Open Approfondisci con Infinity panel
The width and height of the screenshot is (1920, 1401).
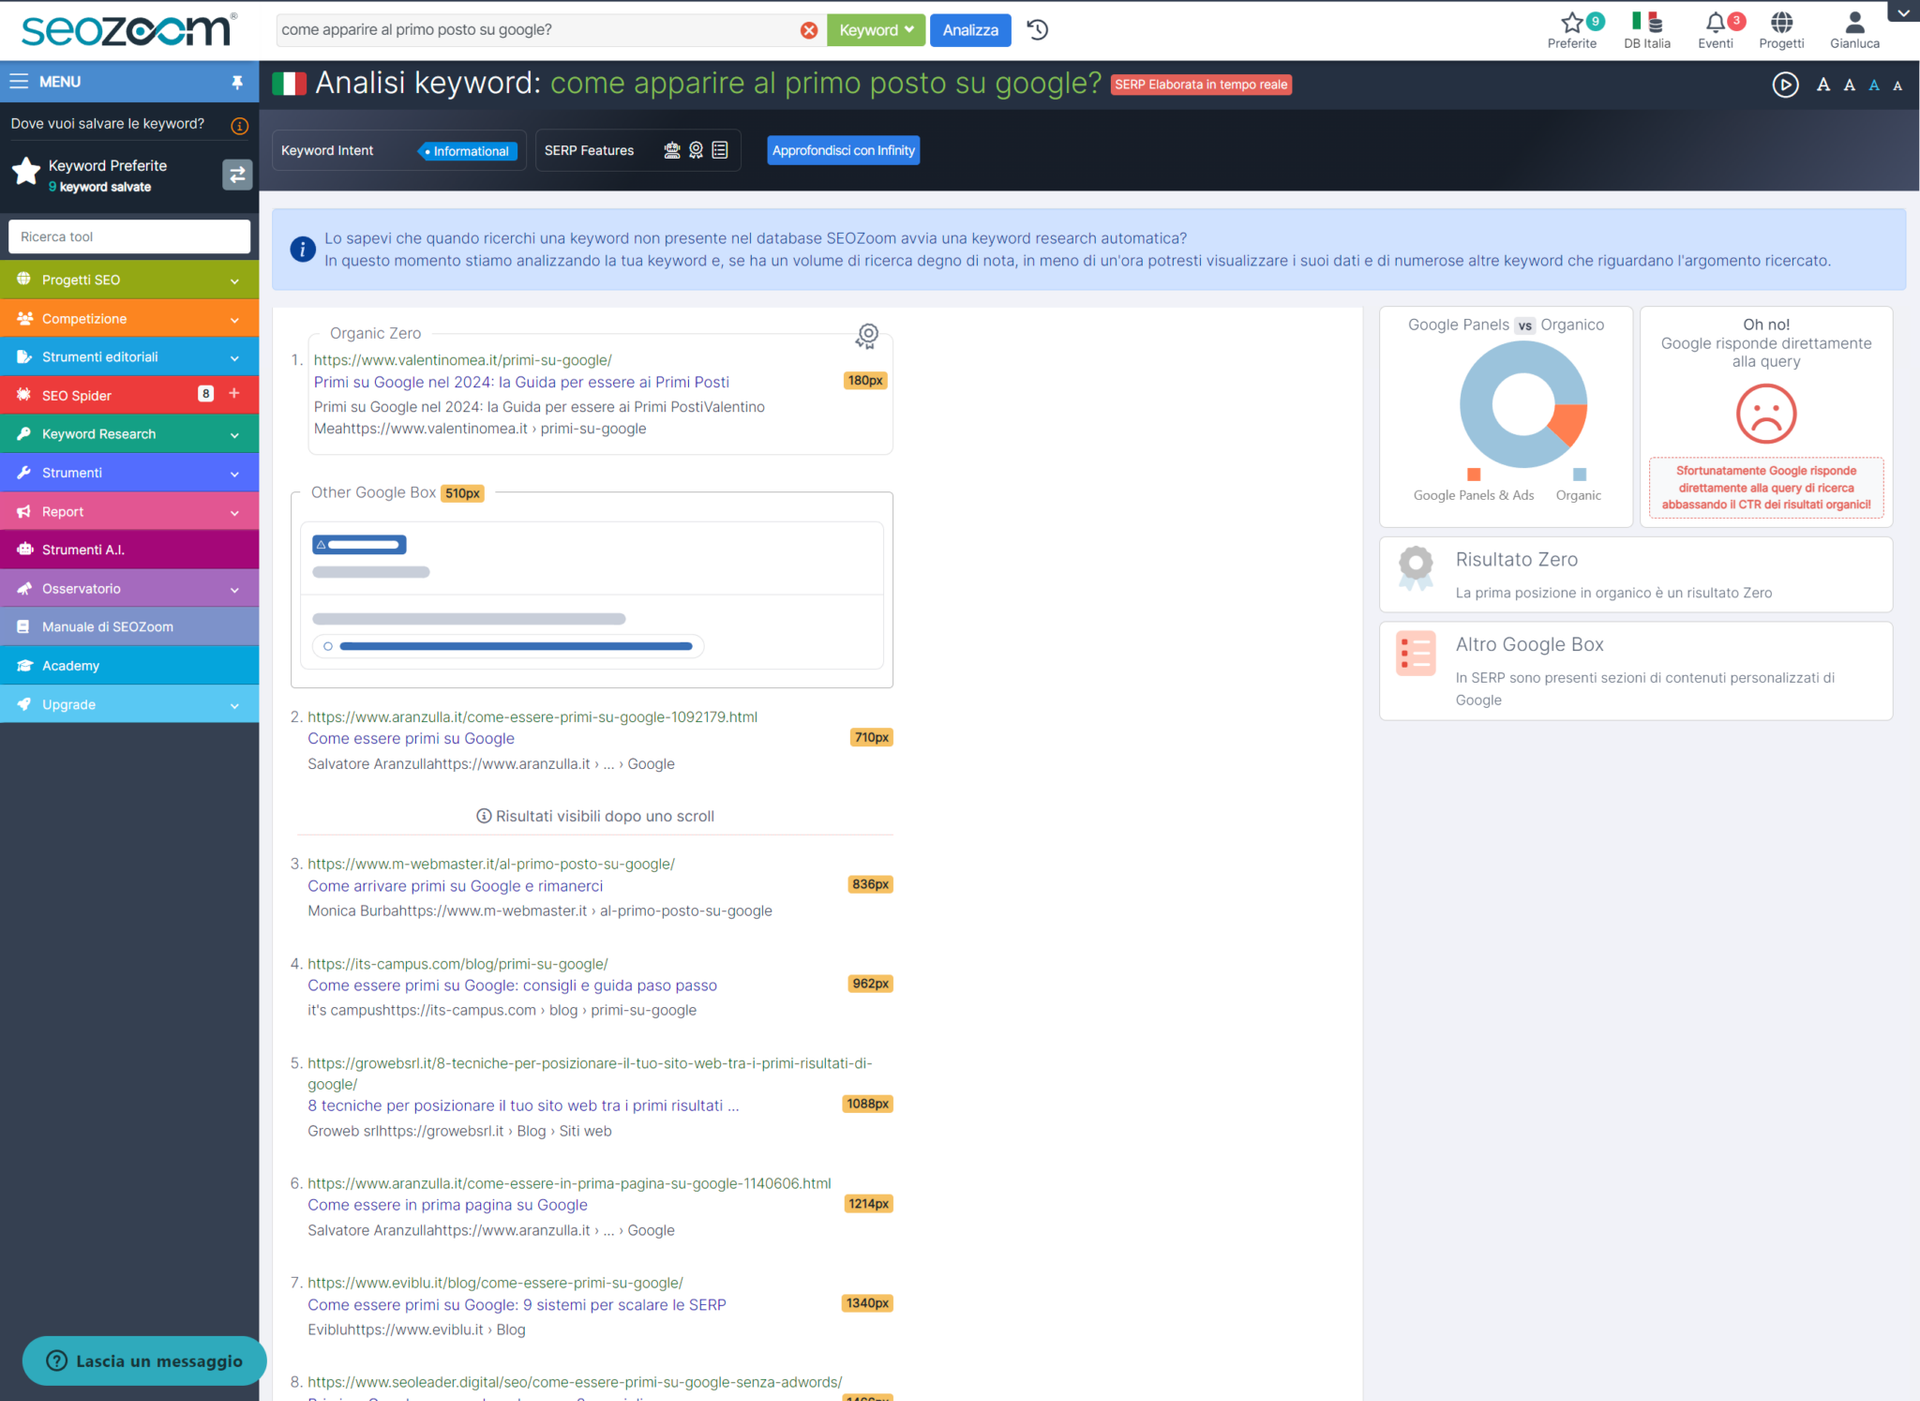click(x=842, y=151)
